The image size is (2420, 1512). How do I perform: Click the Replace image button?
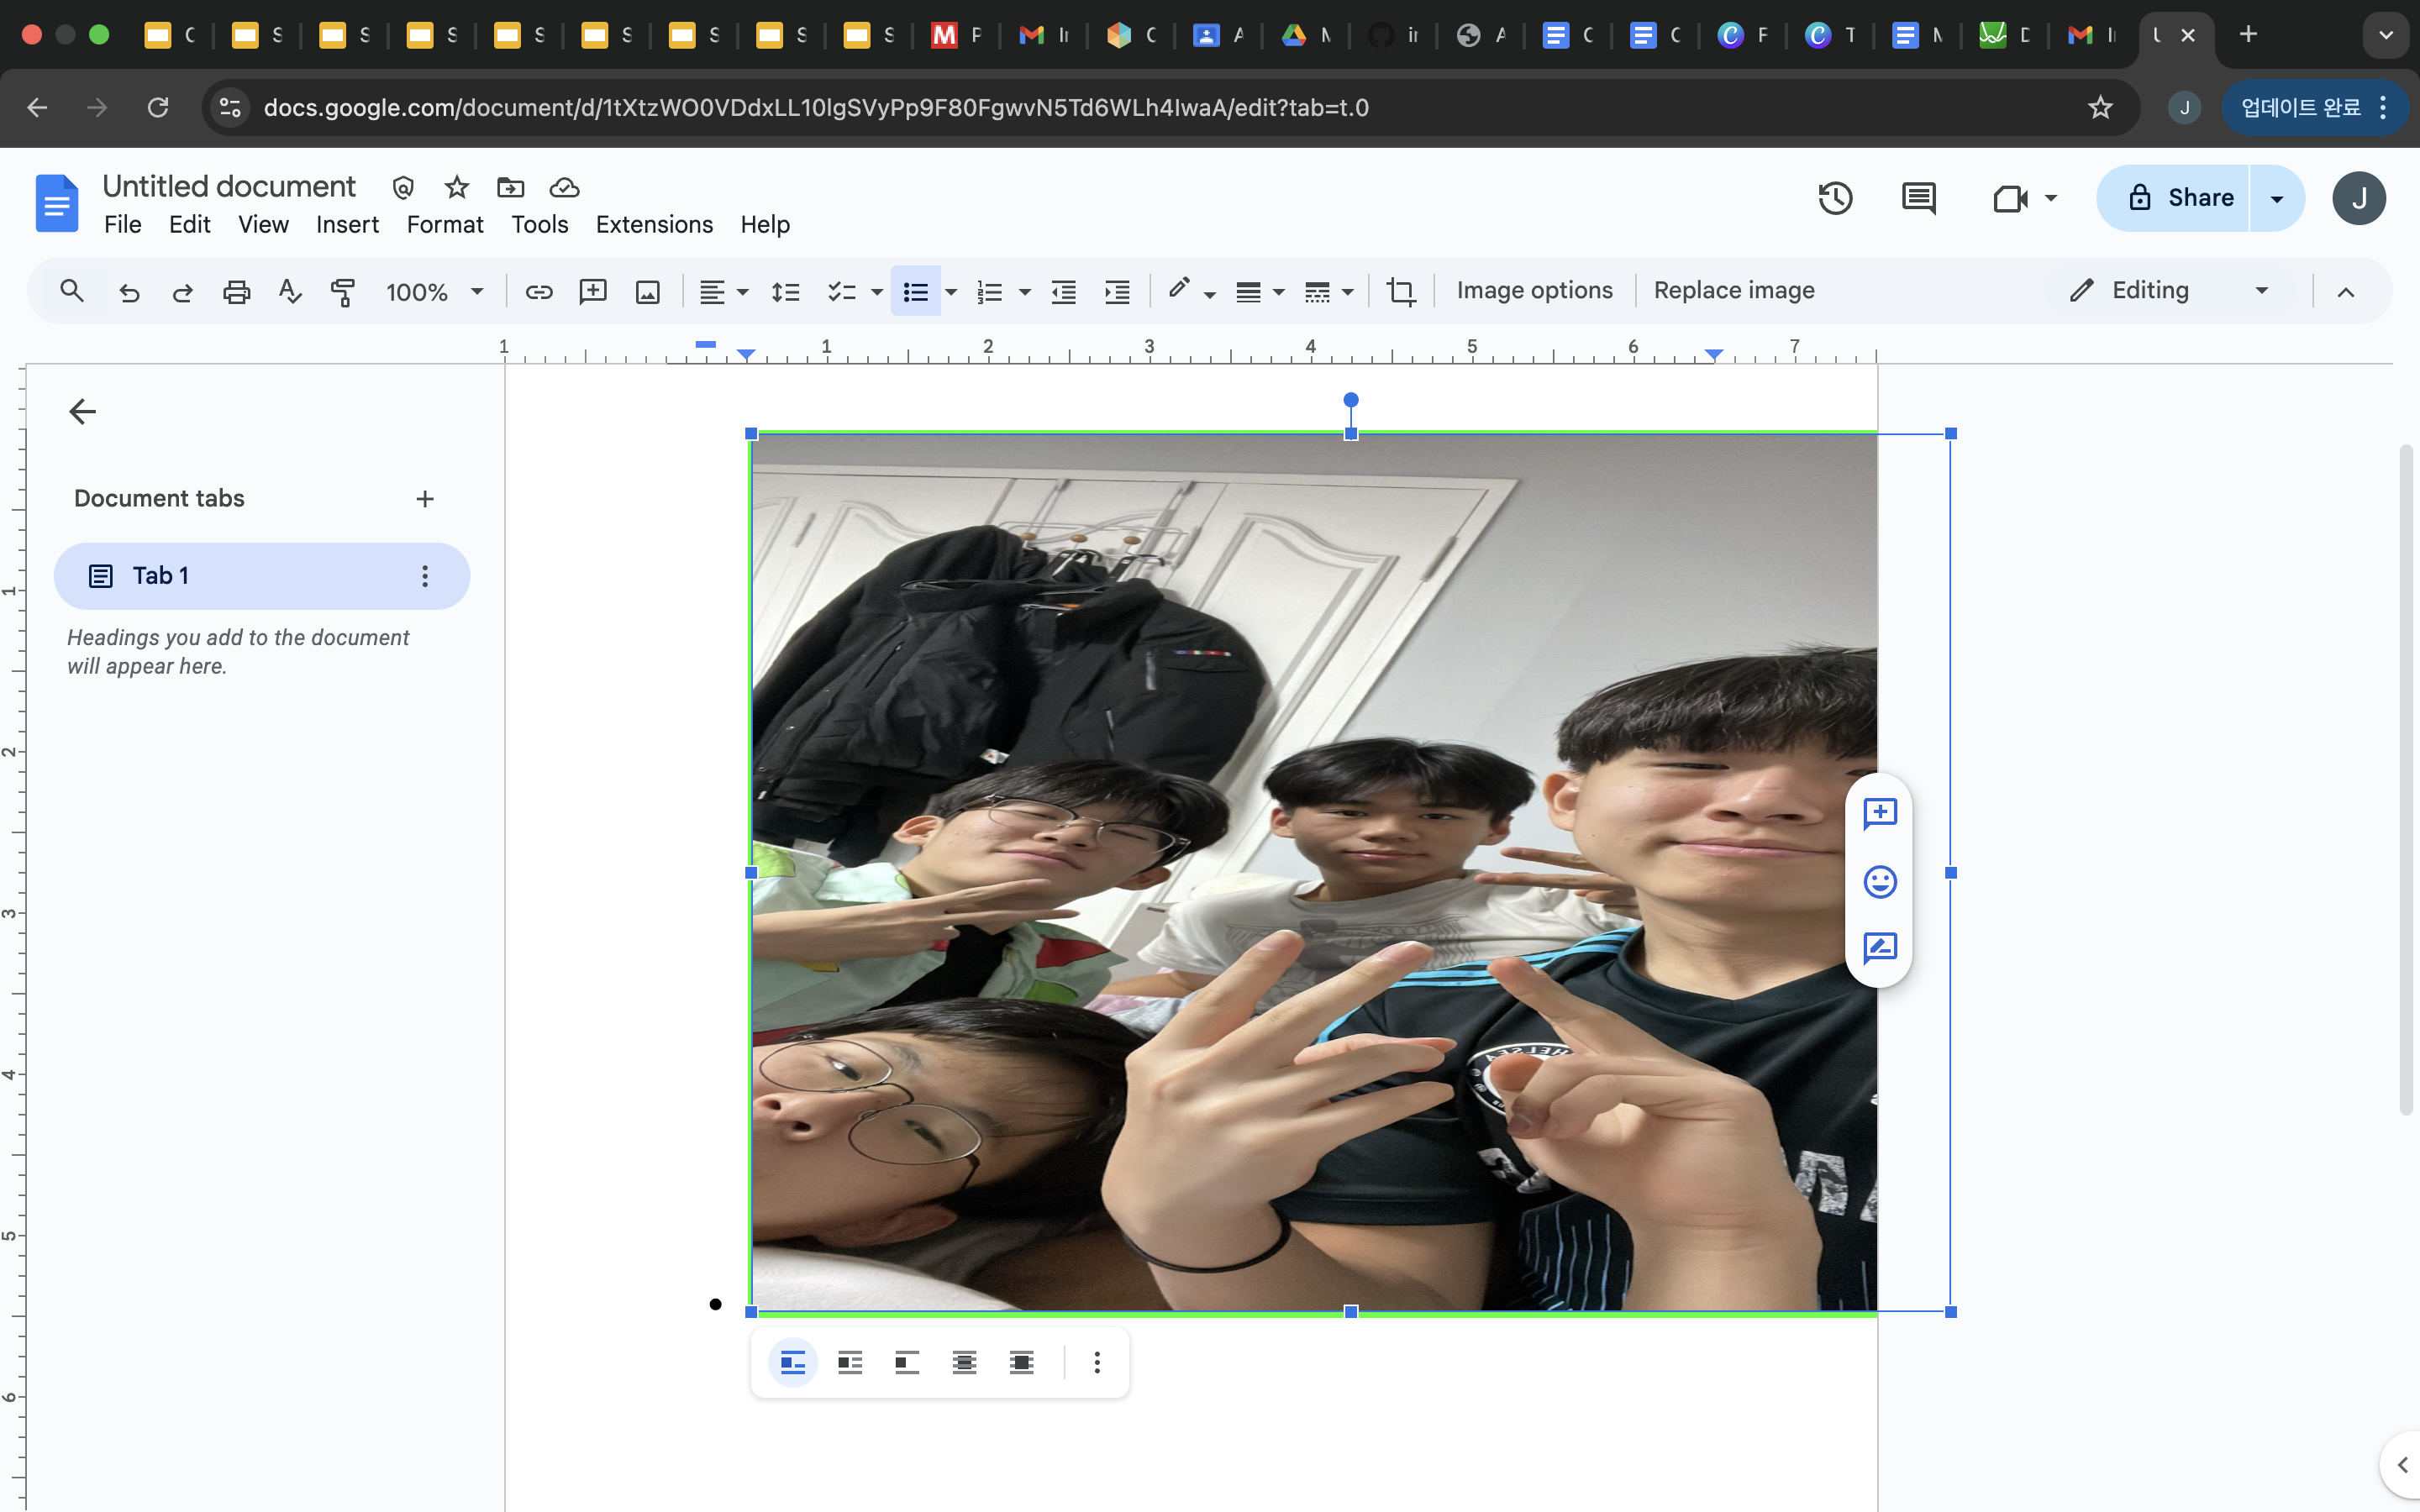[1734, 290]
